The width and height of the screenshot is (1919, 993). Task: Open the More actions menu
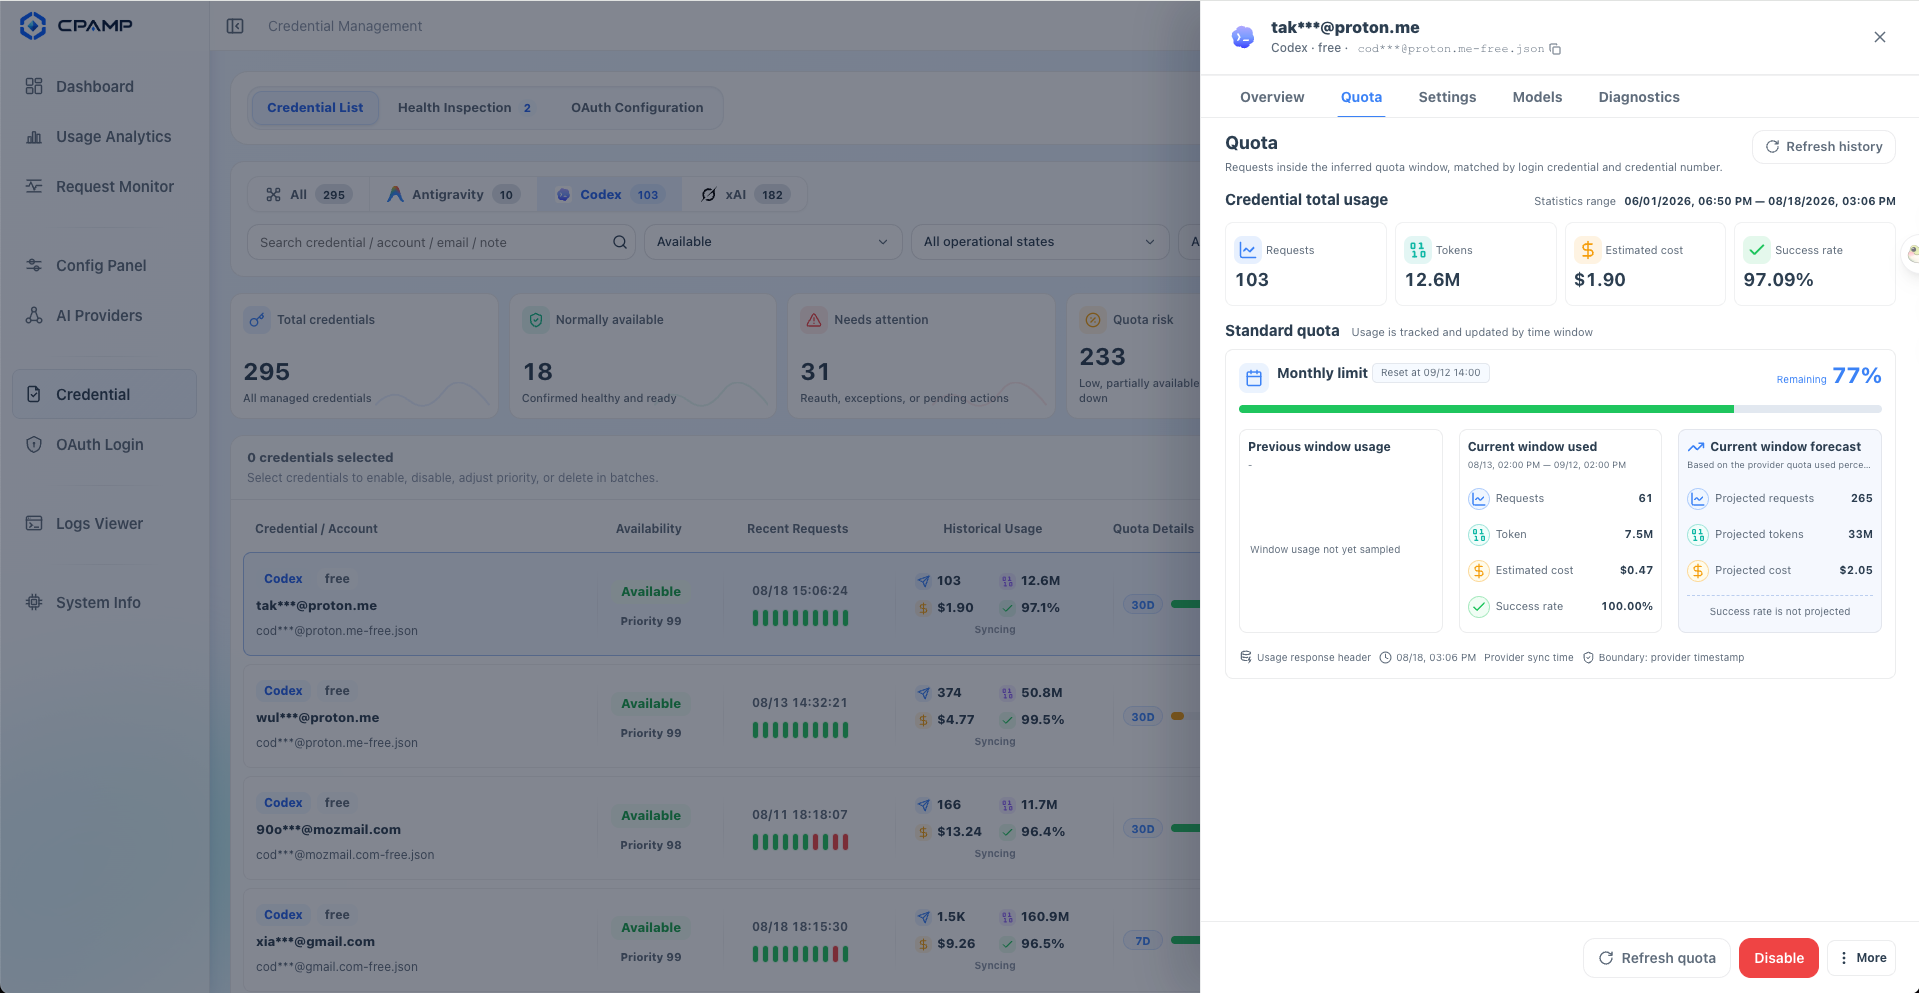pyautogui.click(x=1861, y=958)
